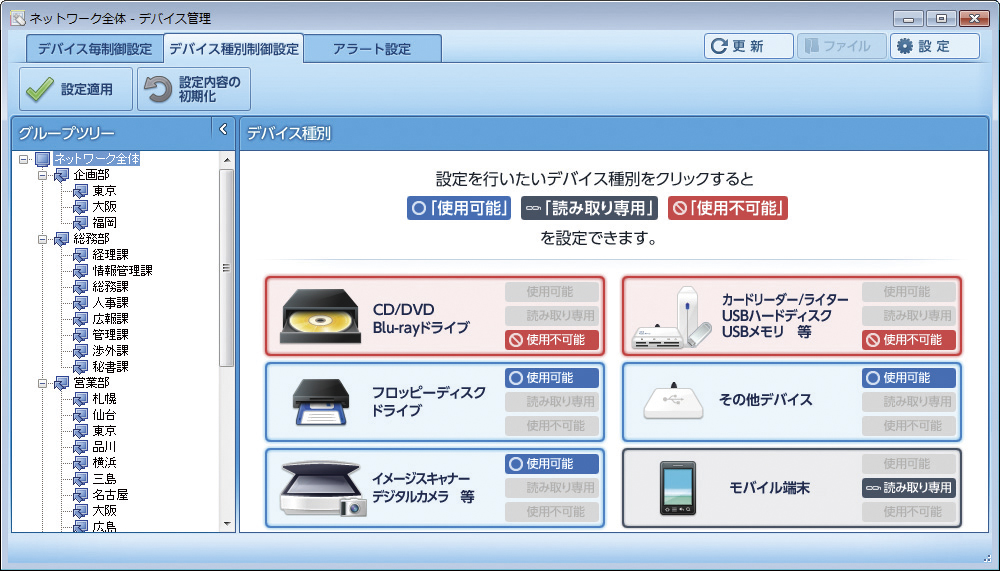Open the アラート設定 tab
Viewport: 1000px width, 571px height.
click(x=372, y=49)
